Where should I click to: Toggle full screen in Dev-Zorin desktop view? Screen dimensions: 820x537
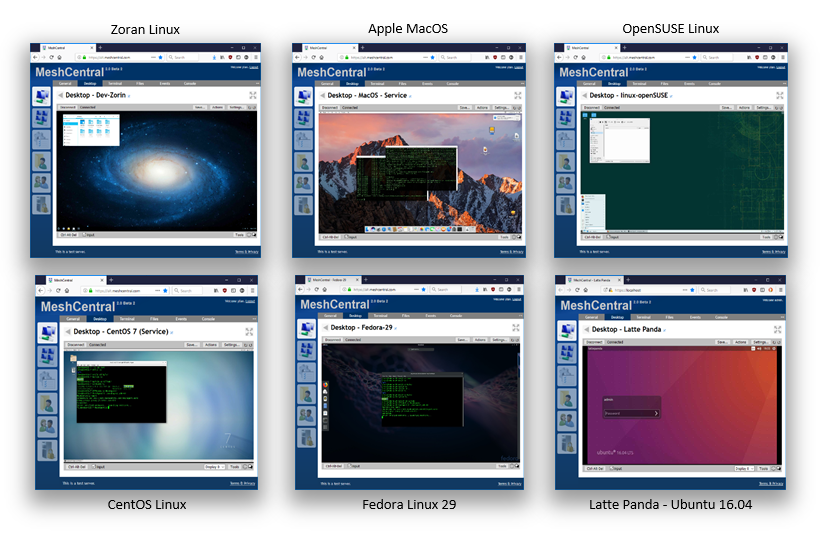click(253, 95)
